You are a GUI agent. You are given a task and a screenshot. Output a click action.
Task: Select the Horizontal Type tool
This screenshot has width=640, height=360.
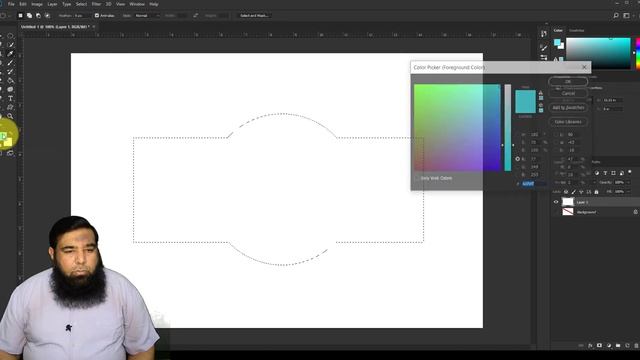coord(10,98)
